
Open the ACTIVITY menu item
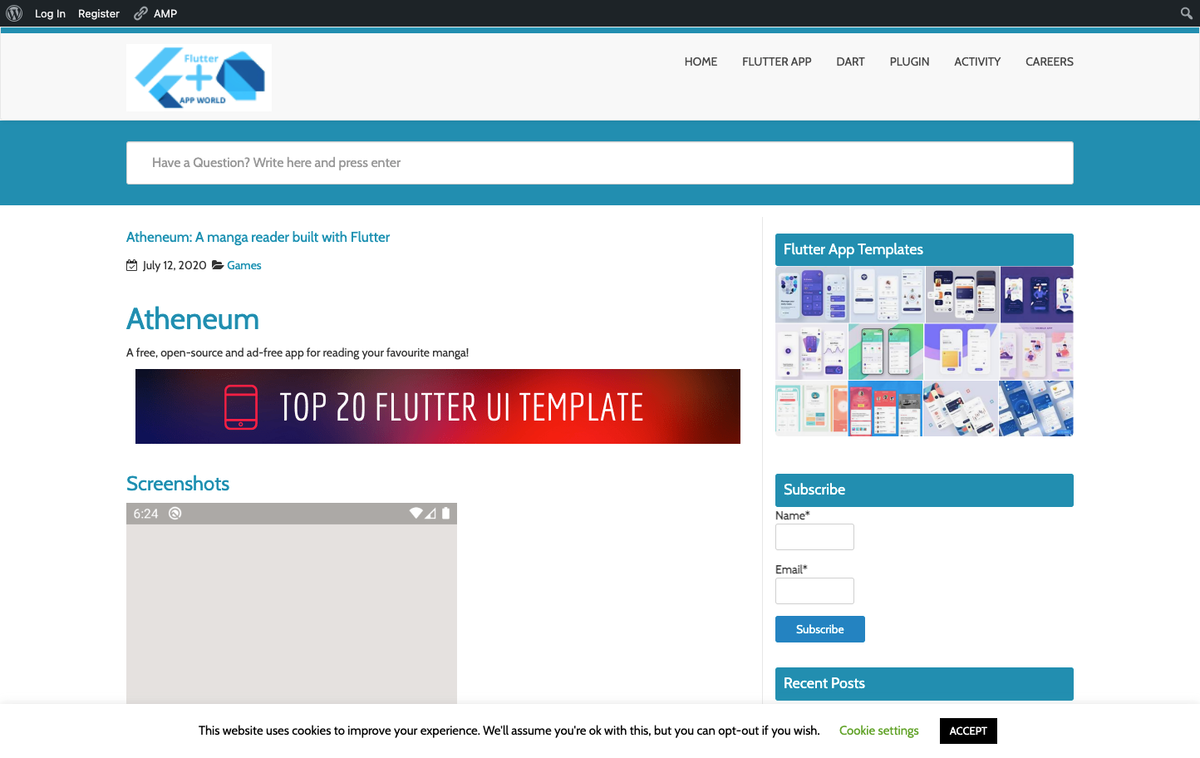pos(978,61)
